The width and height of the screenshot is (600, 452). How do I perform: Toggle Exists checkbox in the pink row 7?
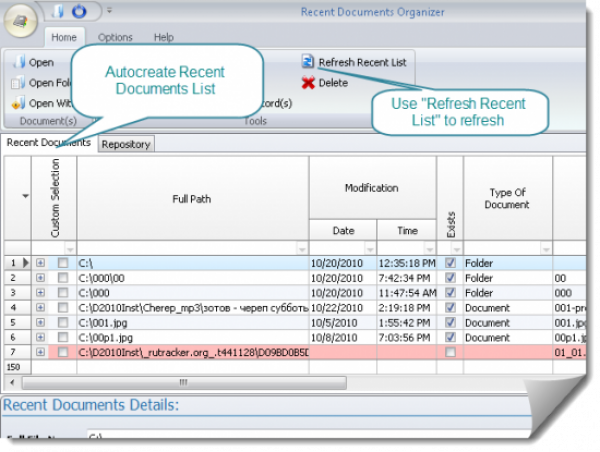pyautogui.click(x=449, y=352)
